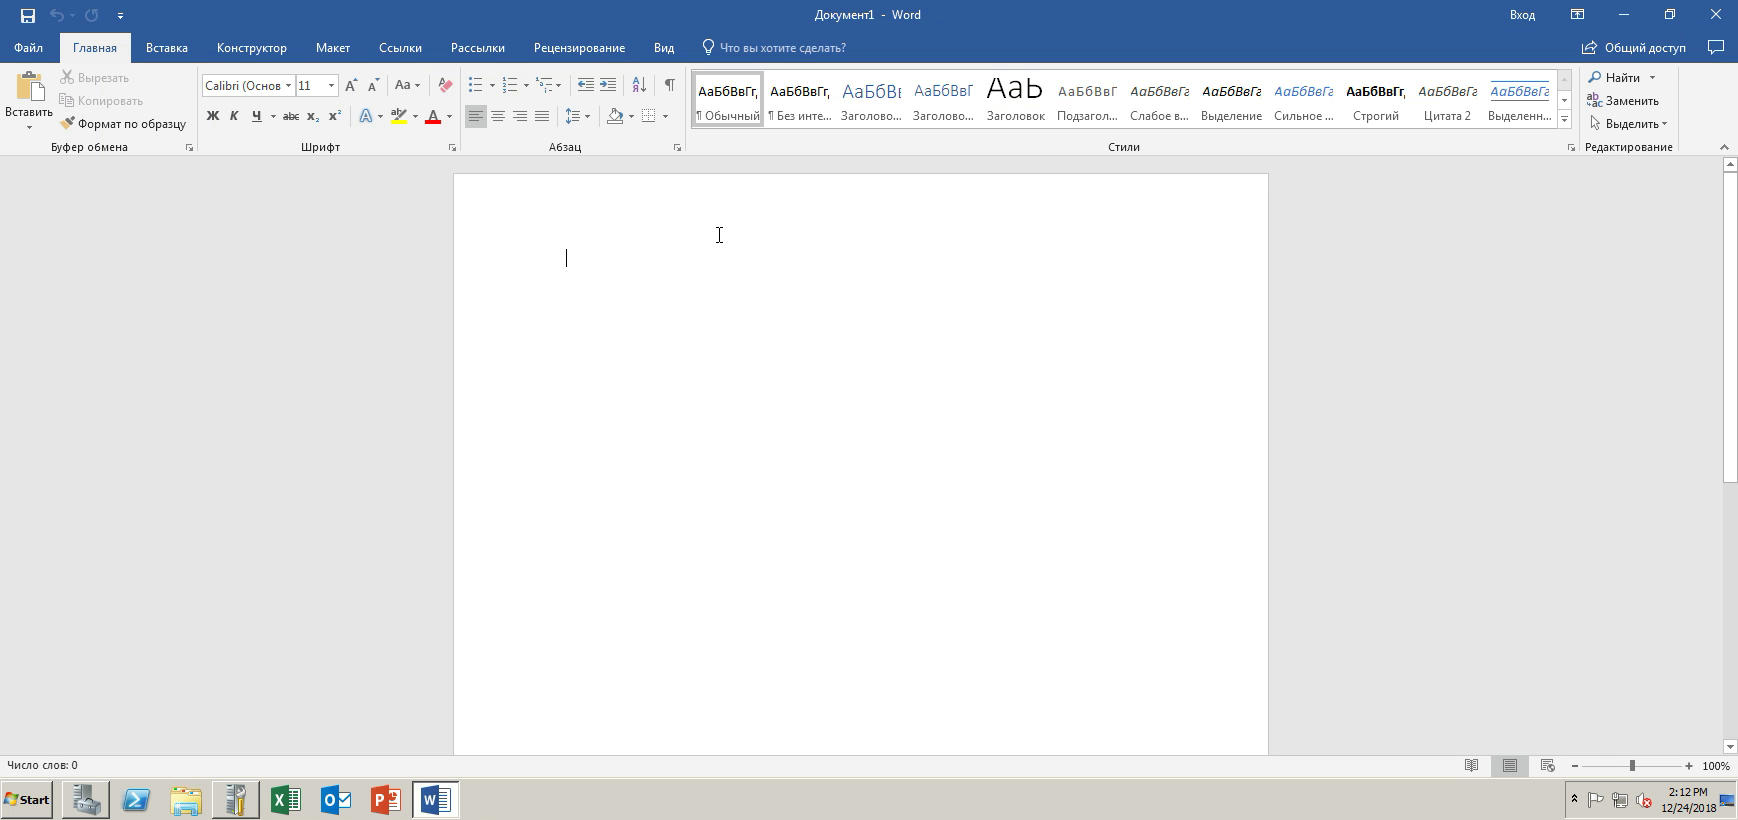Switch to the Рецензирование tab

click(x=579, y=48)
